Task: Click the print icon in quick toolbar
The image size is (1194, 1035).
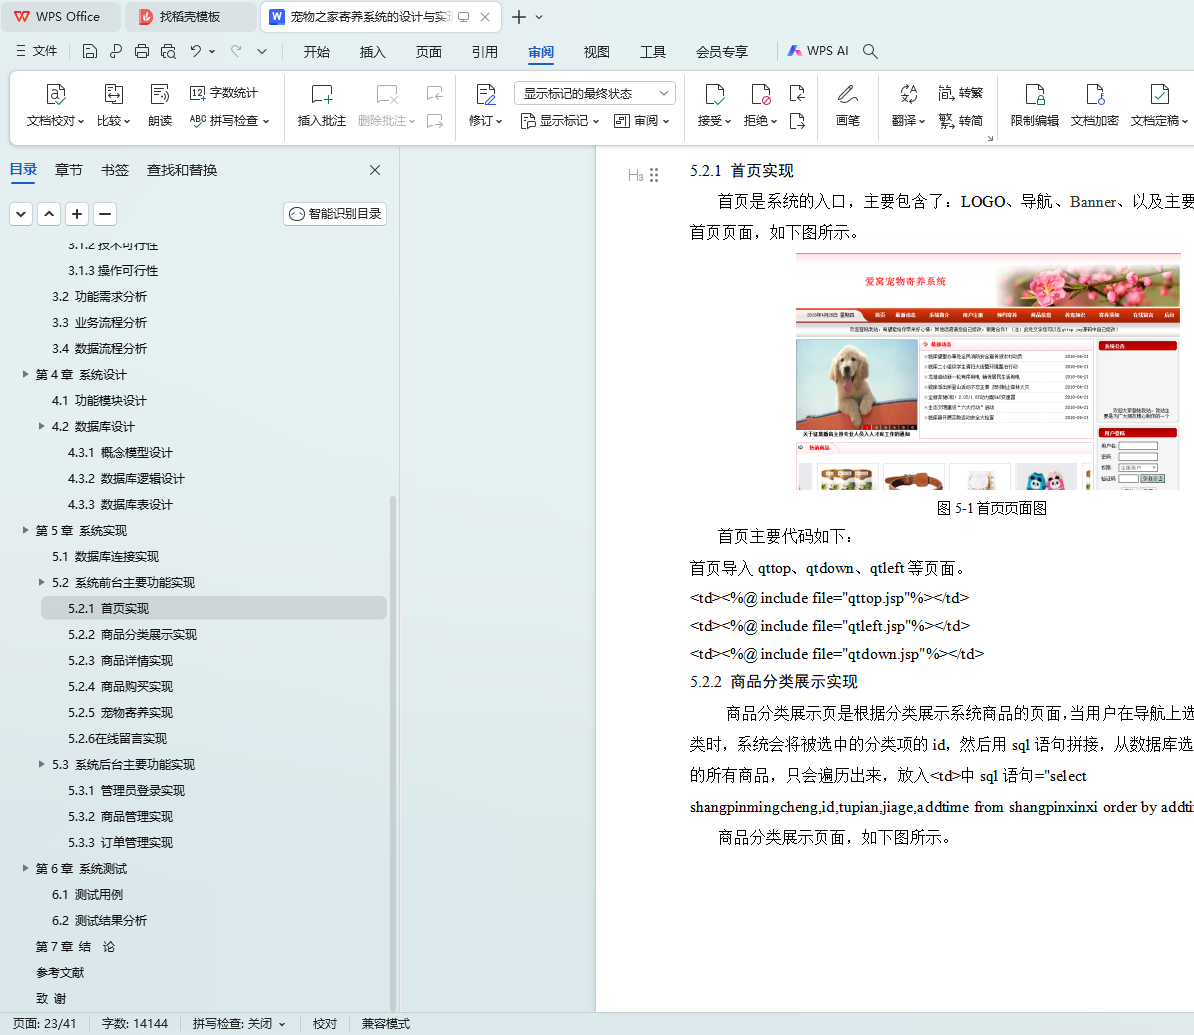Action: (x=142, y=51)
